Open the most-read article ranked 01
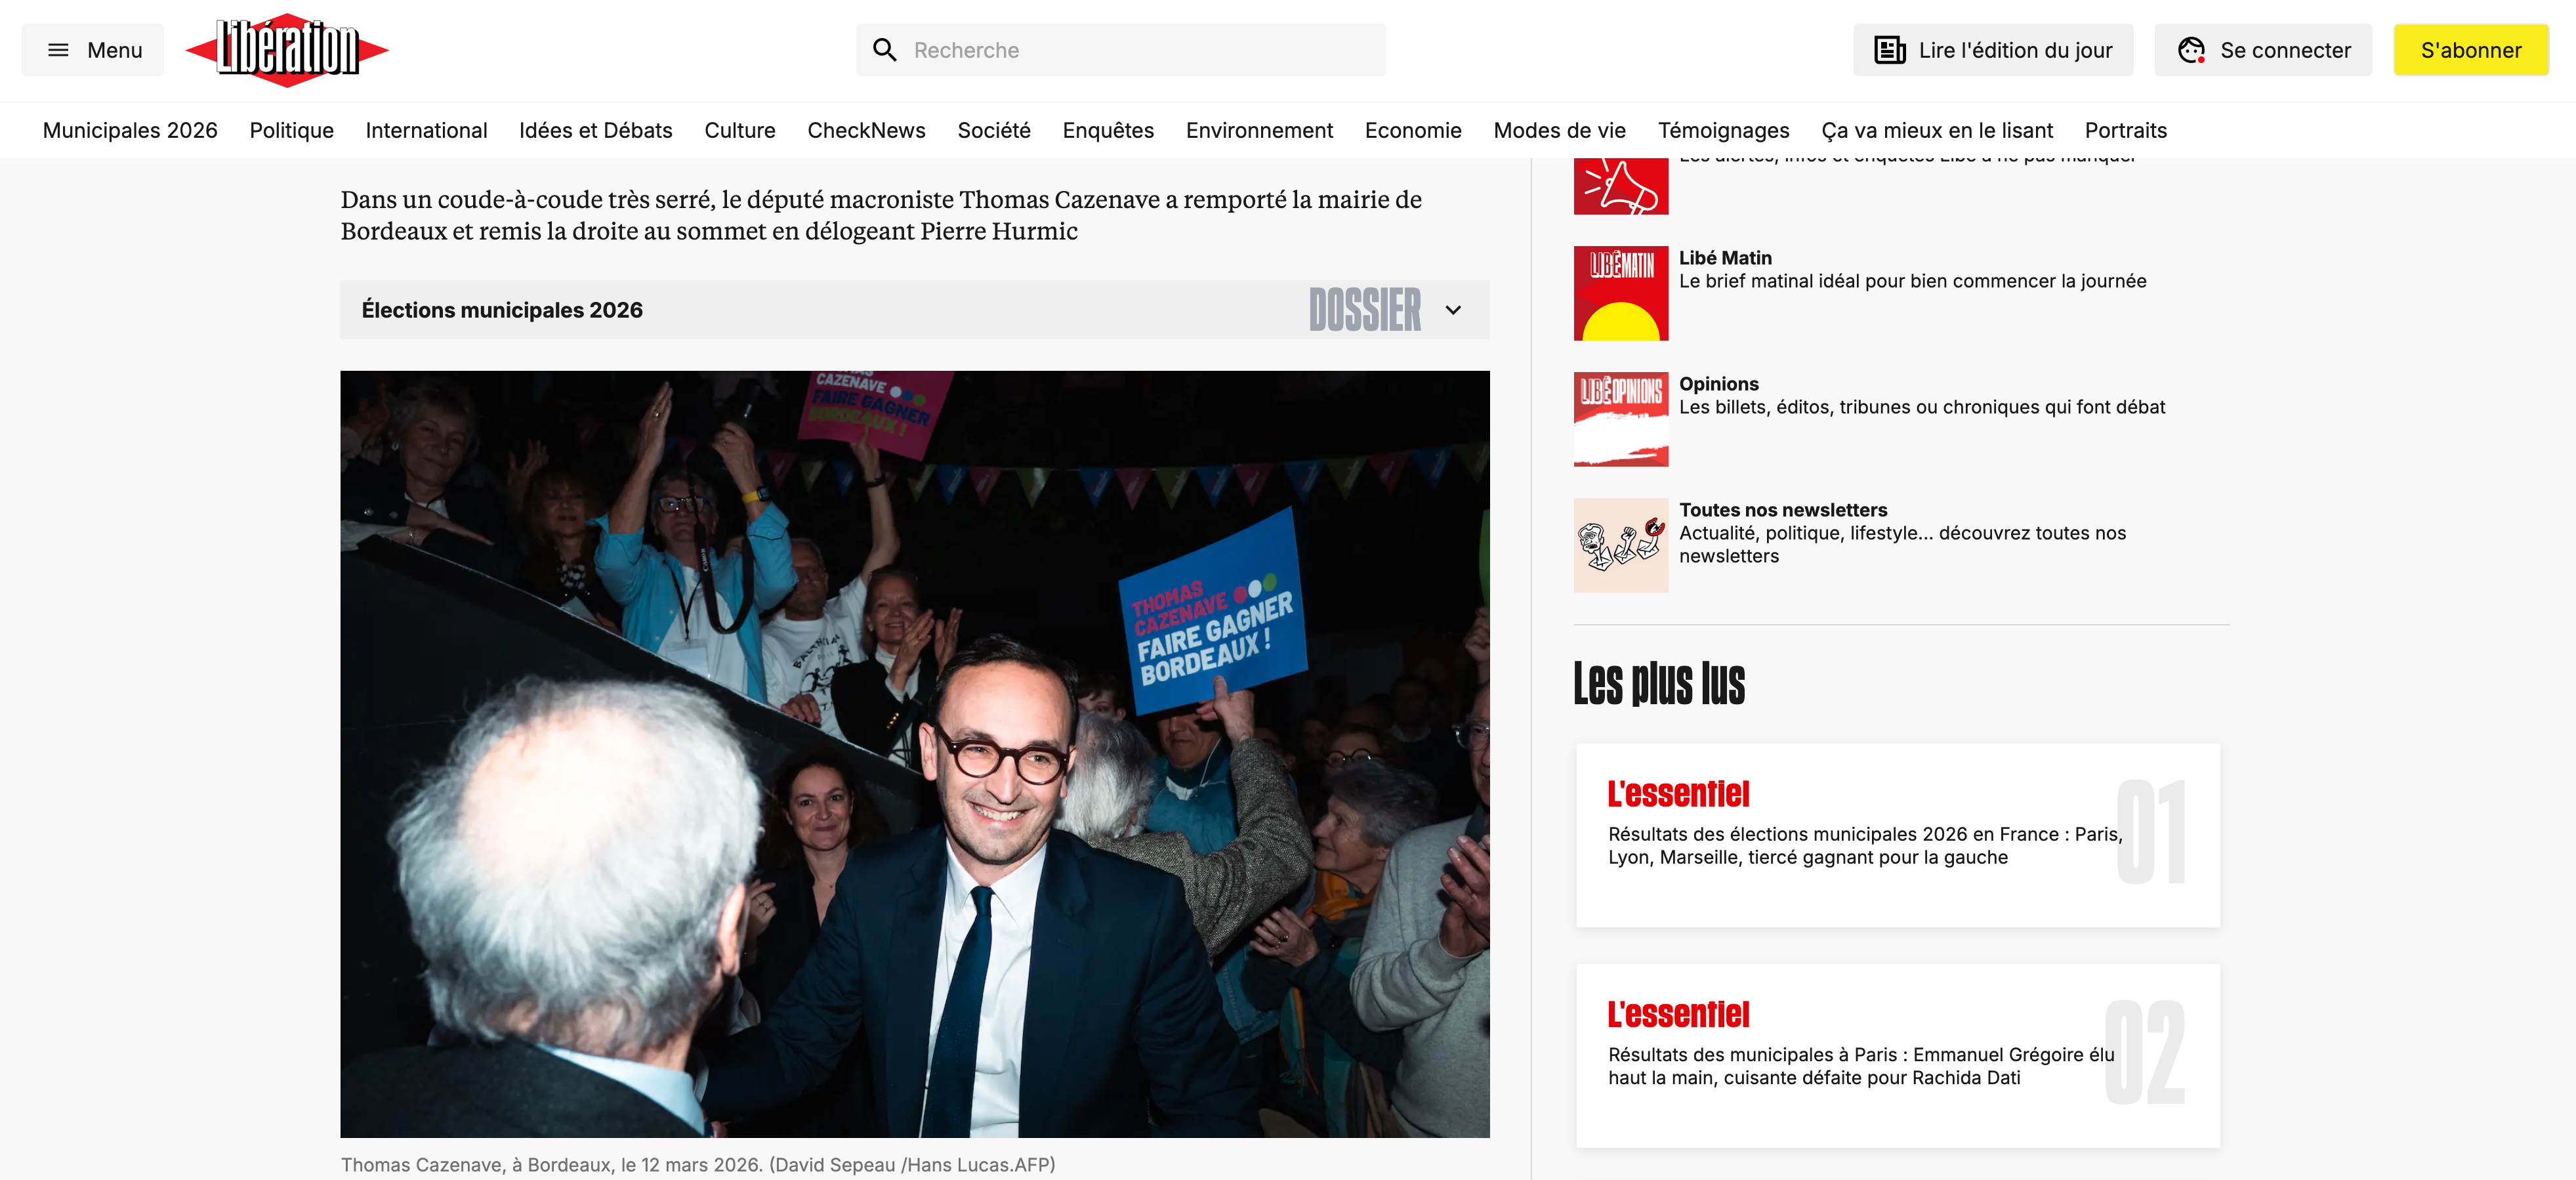This screenshot has height=1180, width=2576. [x=1897, y=835]
